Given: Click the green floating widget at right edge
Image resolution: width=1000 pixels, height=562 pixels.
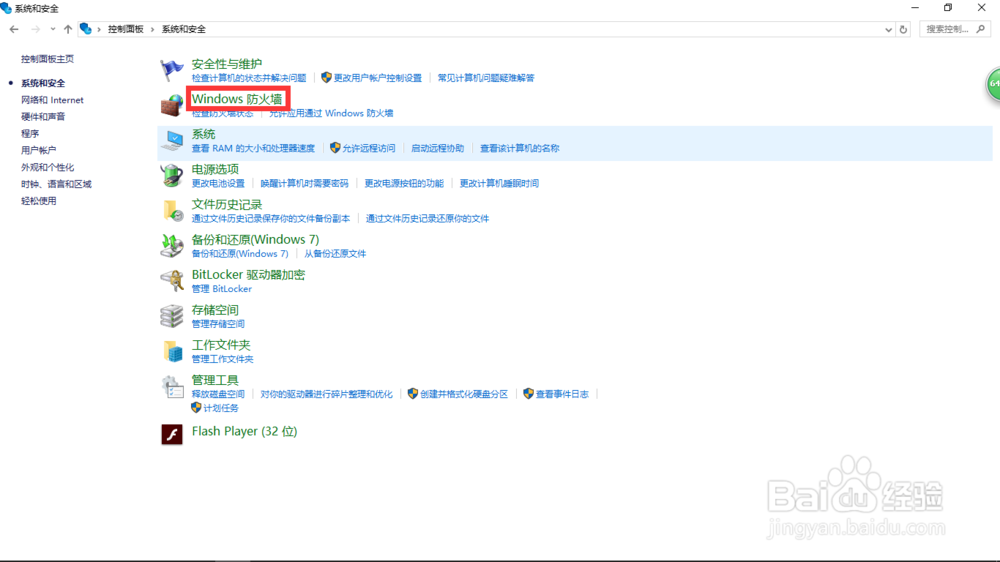Looking at the screenshot, I should pyautogui.click(x=993, y=84).
